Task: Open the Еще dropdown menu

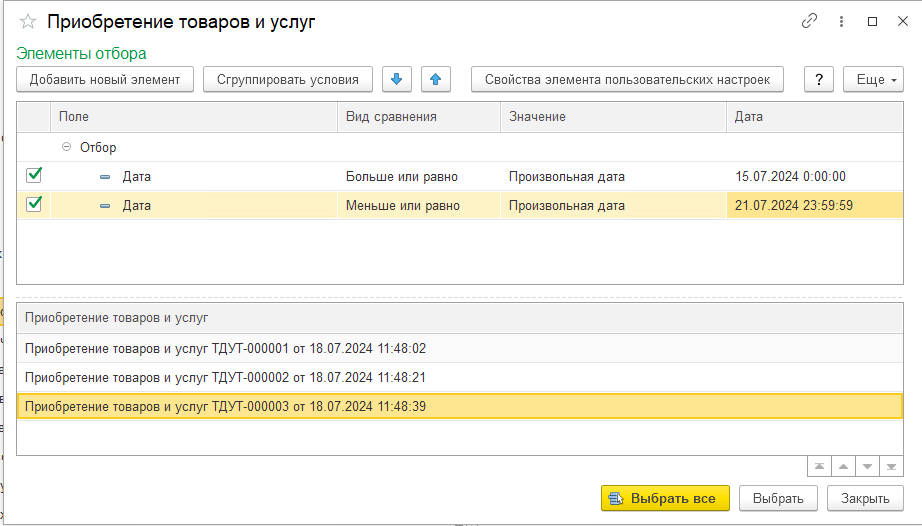Action: click(873, 79)
